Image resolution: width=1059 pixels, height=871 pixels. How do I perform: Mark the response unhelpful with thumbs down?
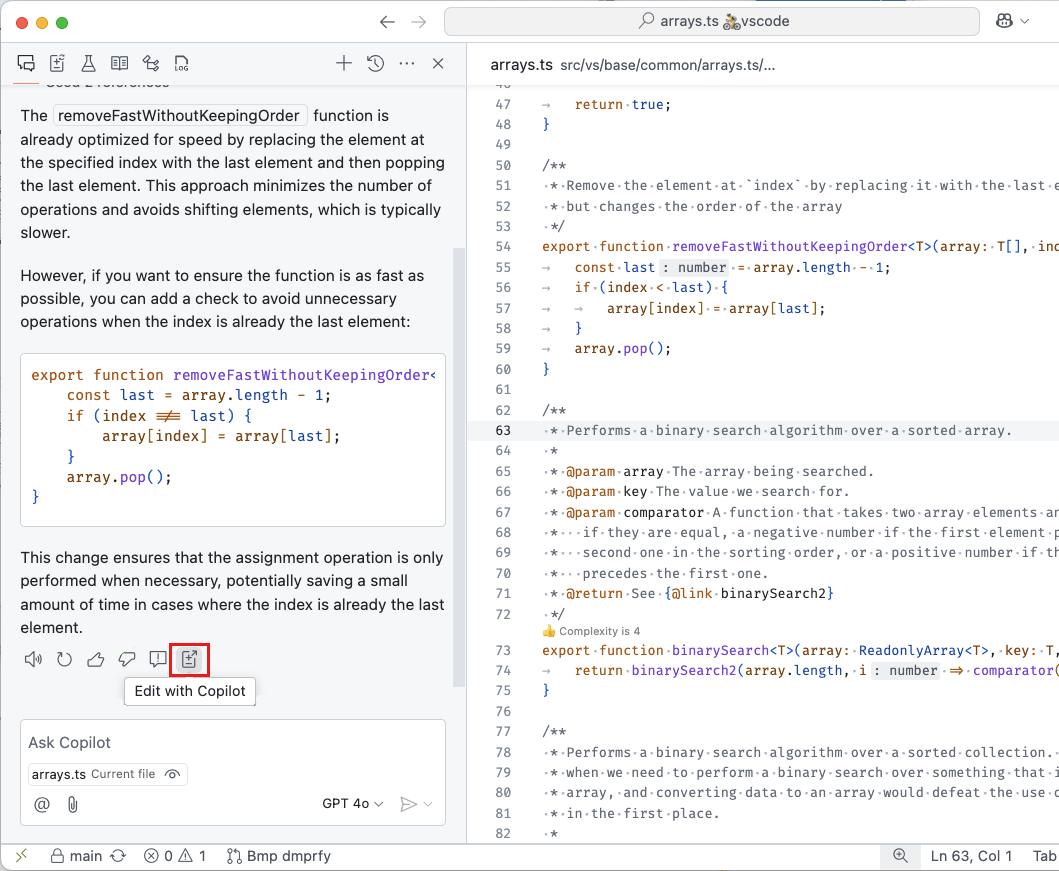click(127, 659)
